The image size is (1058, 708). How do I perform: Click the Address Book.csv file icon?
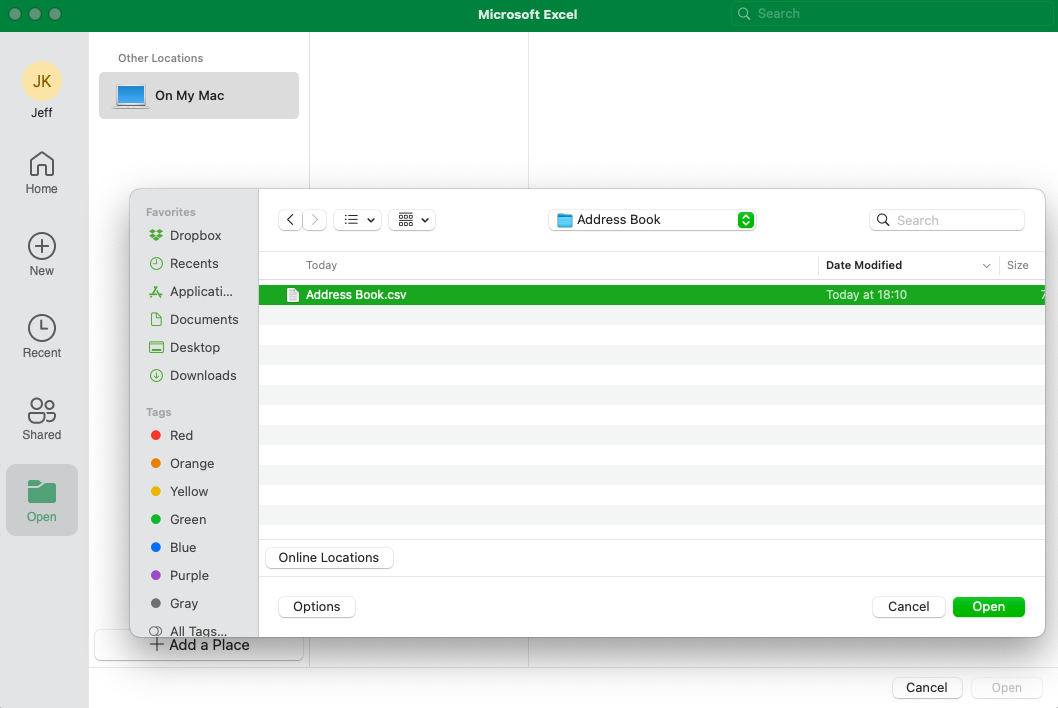coord(293,295)
